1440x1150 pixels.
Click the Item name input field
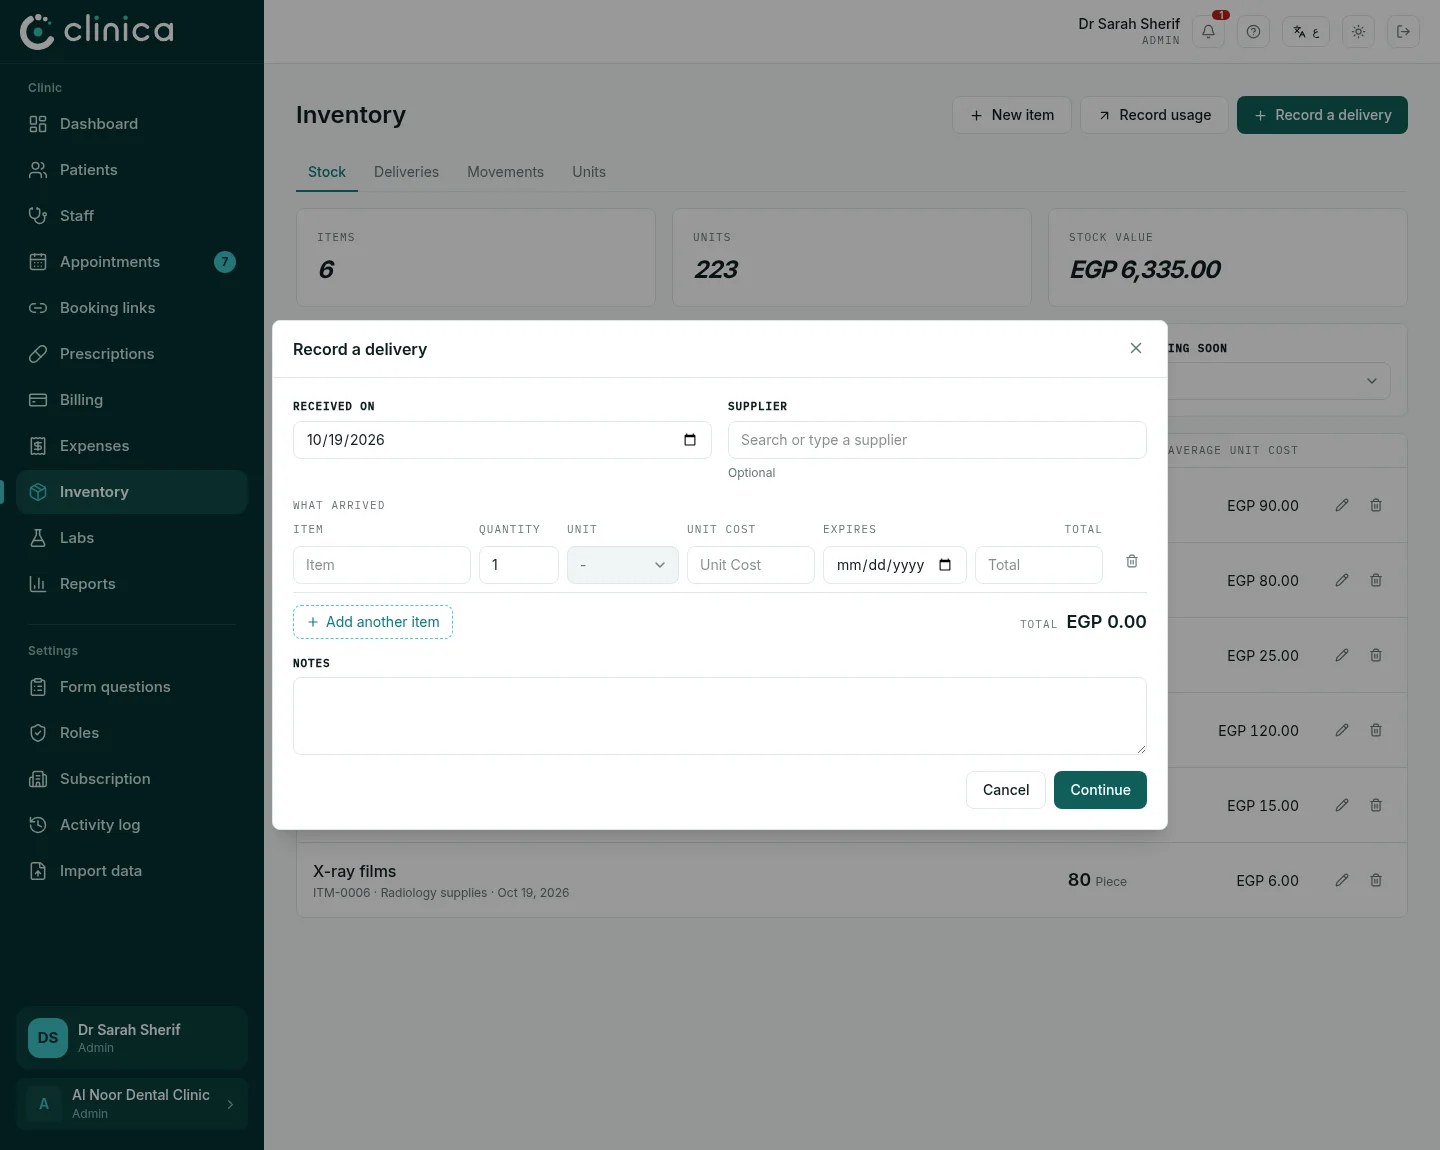(x=382, y=565)
